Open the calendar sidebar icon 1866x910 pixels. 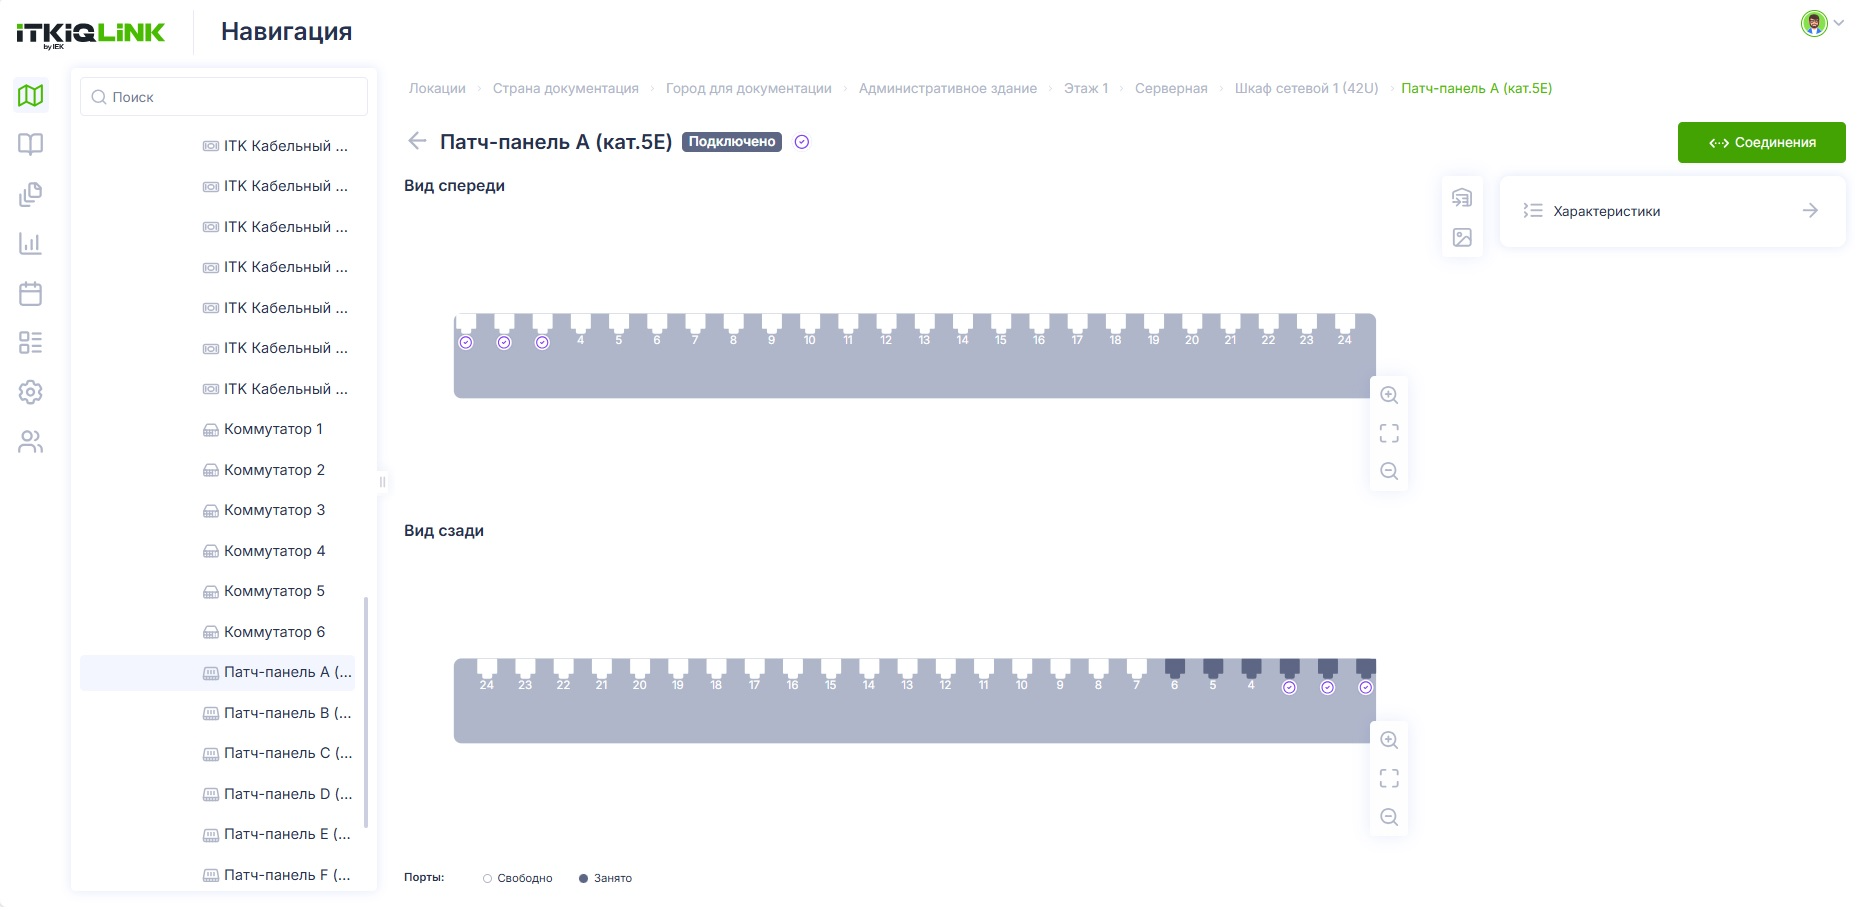pyautogui.click(x=31, y=293)
